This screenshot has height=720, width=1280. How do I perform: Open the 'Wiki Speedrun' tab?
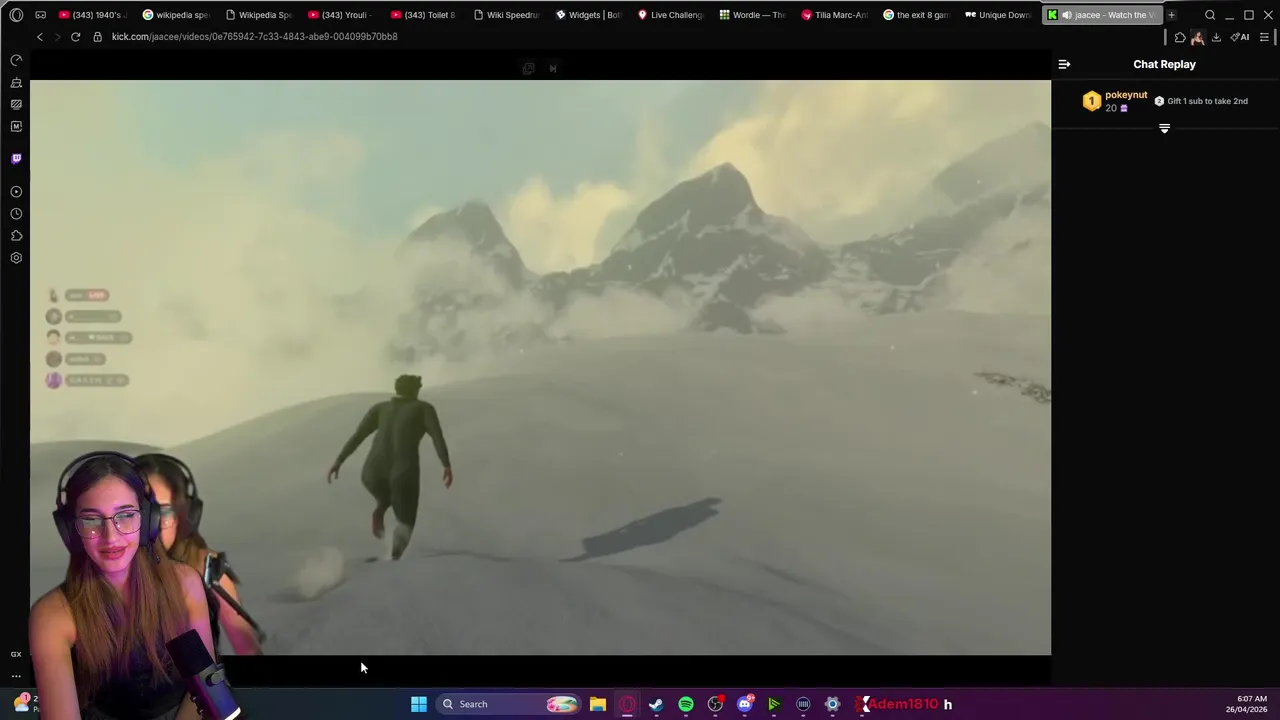click(x=506, y=15)
